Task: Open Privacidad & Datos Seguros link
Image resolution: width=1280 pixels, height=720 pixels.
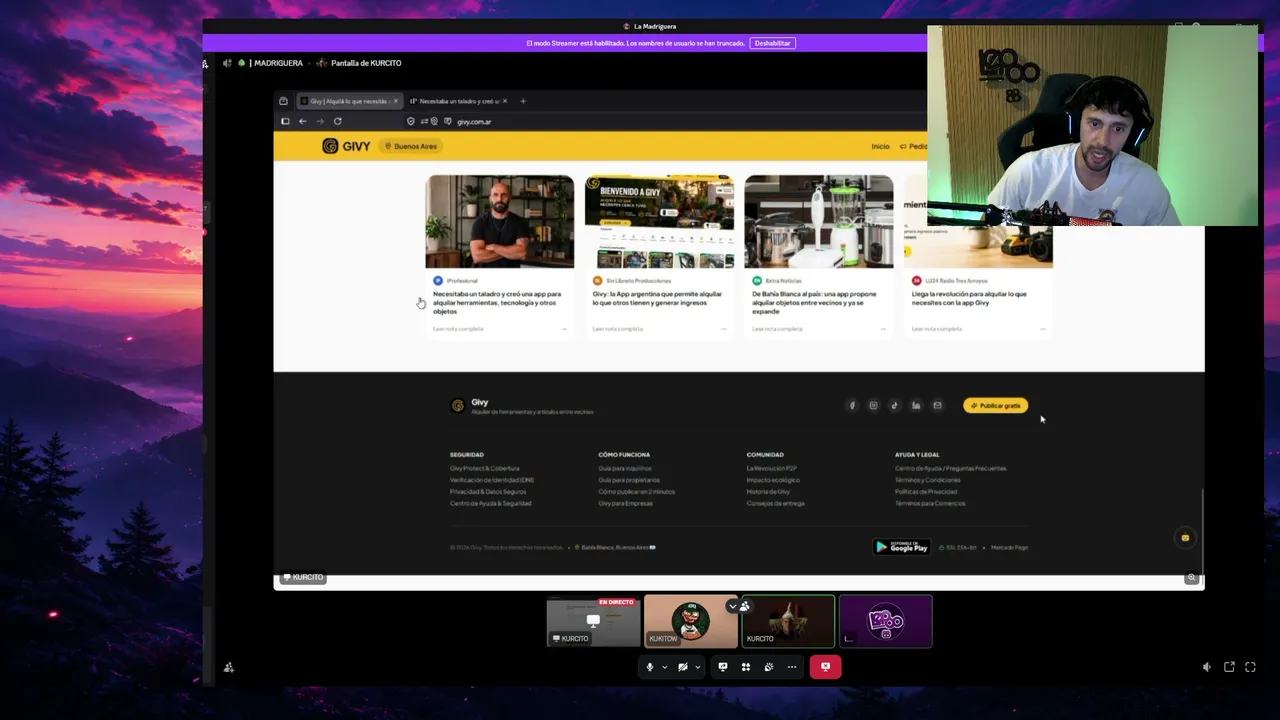Action: tap(488, 492)
